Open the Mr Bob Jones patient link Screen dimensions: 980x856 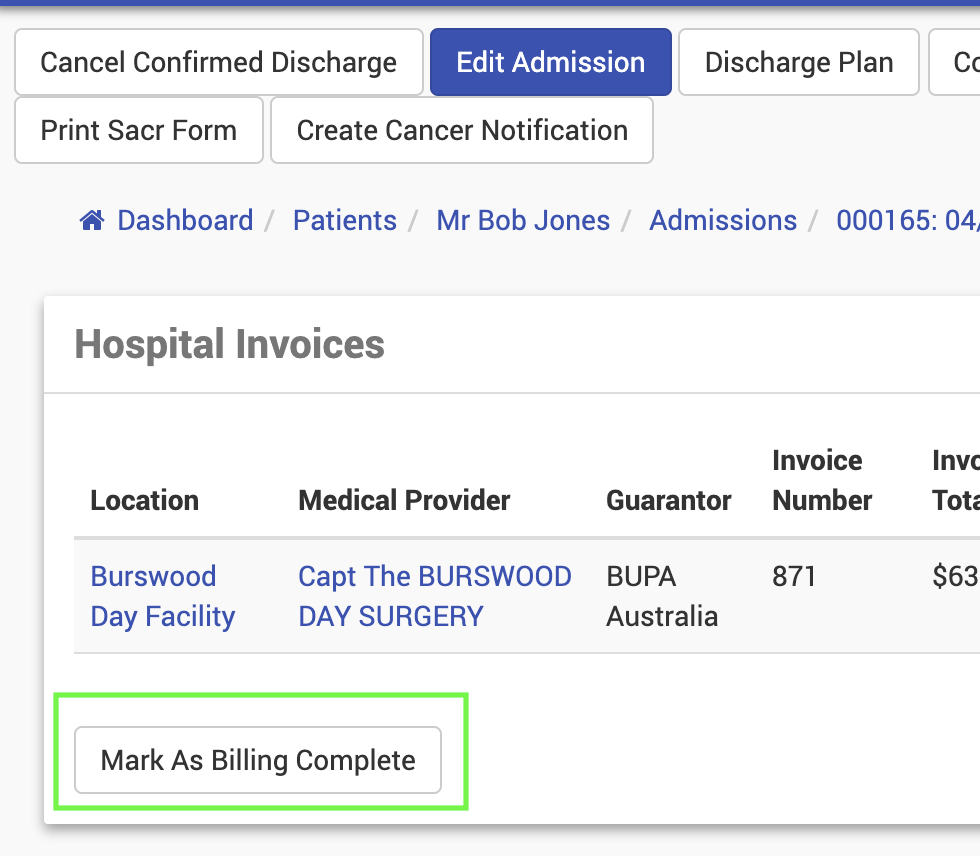click(x=523, y=220)
